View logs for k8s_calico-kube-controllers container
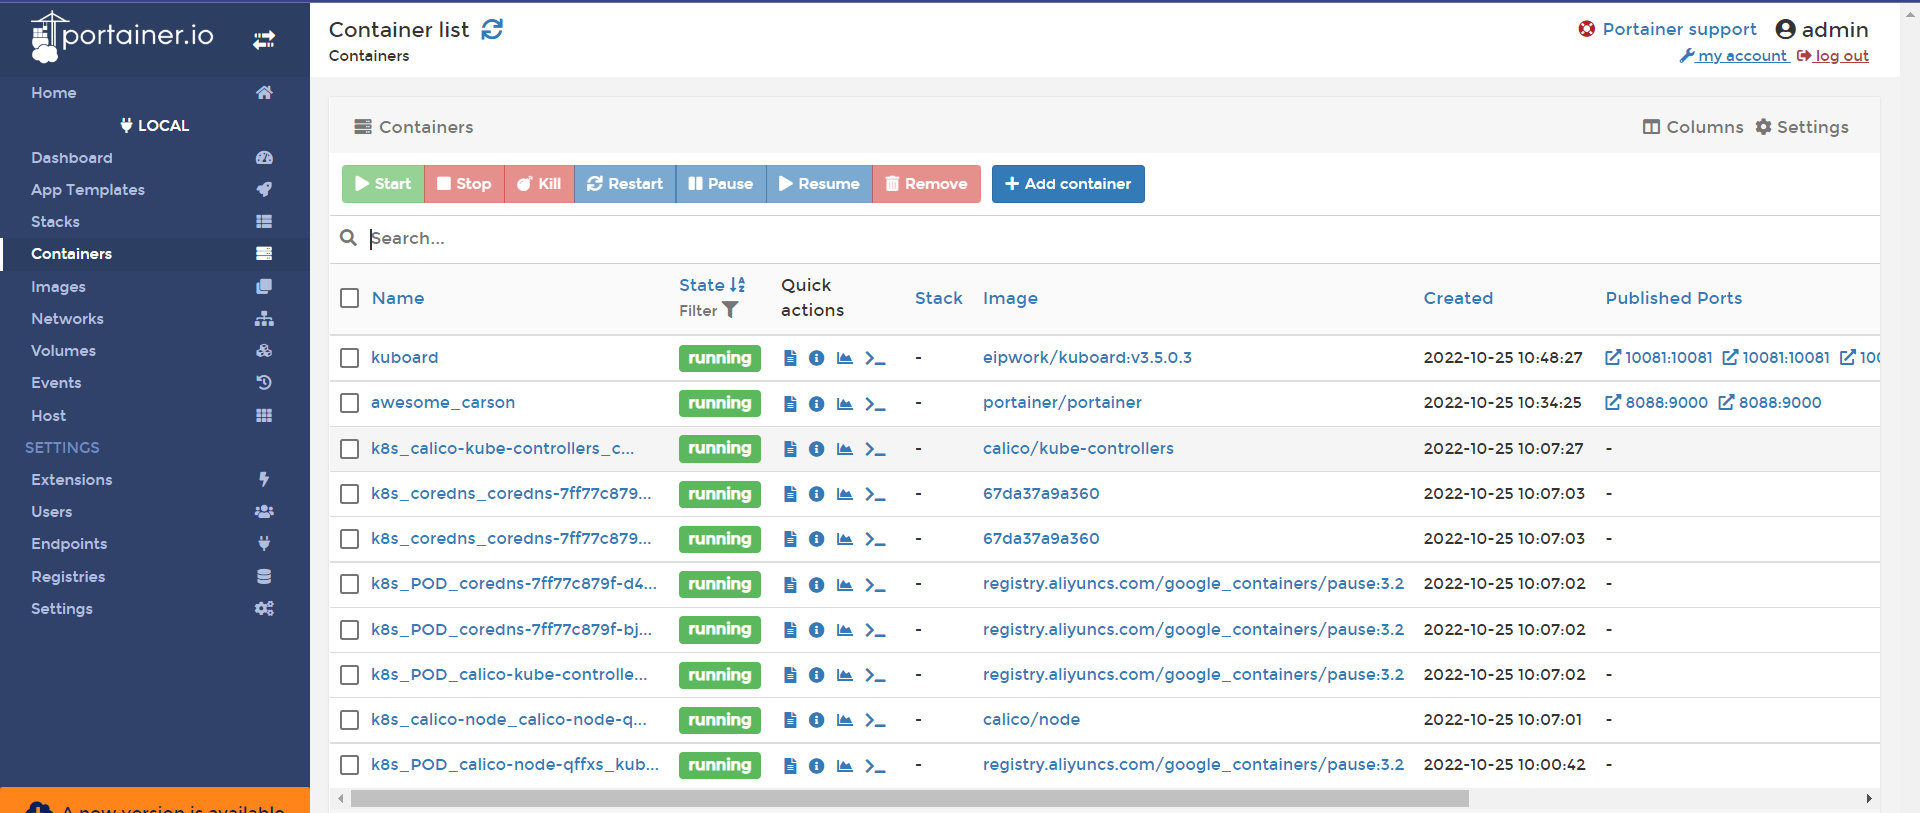The image size is (1920, 813). coord(790,449)
